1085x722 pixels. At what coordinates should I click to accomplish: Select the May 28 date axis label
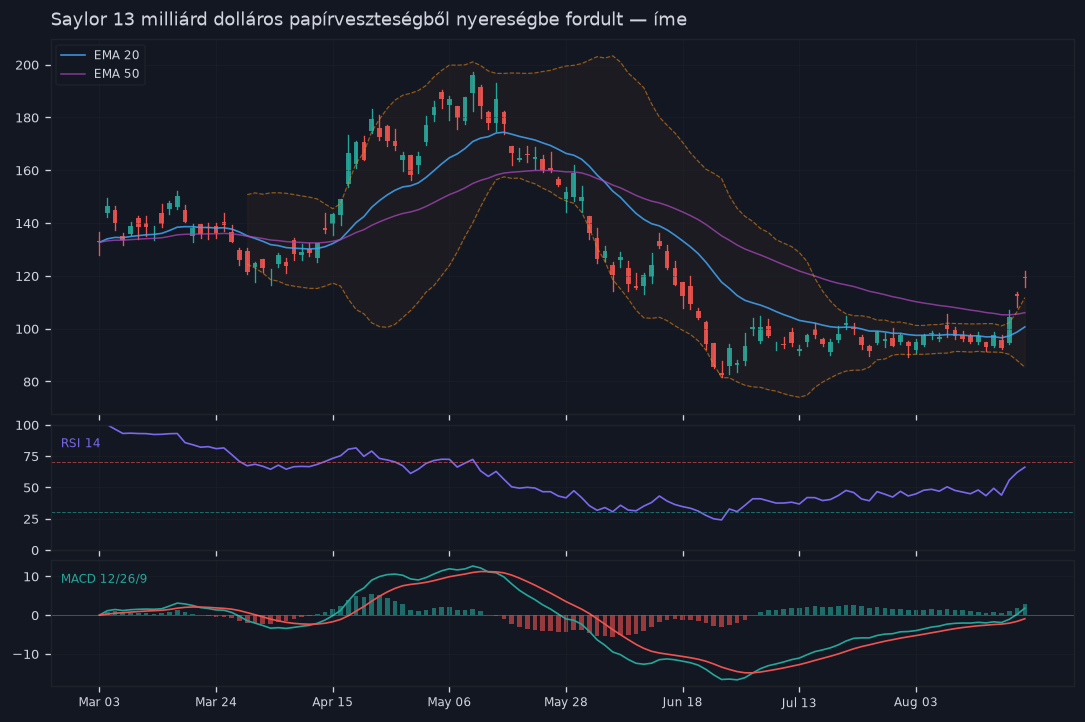566,702
